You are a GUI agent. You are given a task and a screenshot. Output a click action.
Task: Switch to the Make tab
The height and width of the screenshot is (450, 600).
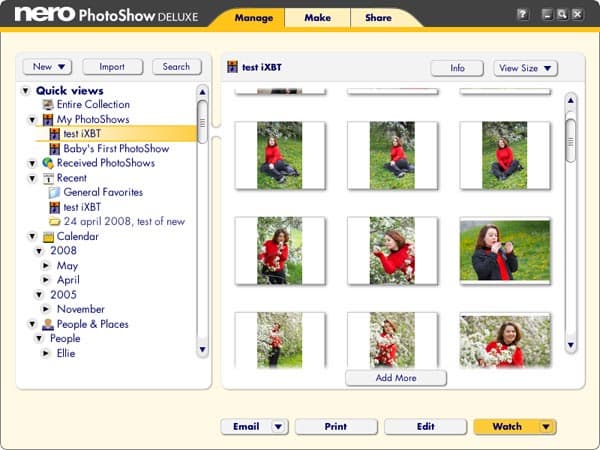318,18
